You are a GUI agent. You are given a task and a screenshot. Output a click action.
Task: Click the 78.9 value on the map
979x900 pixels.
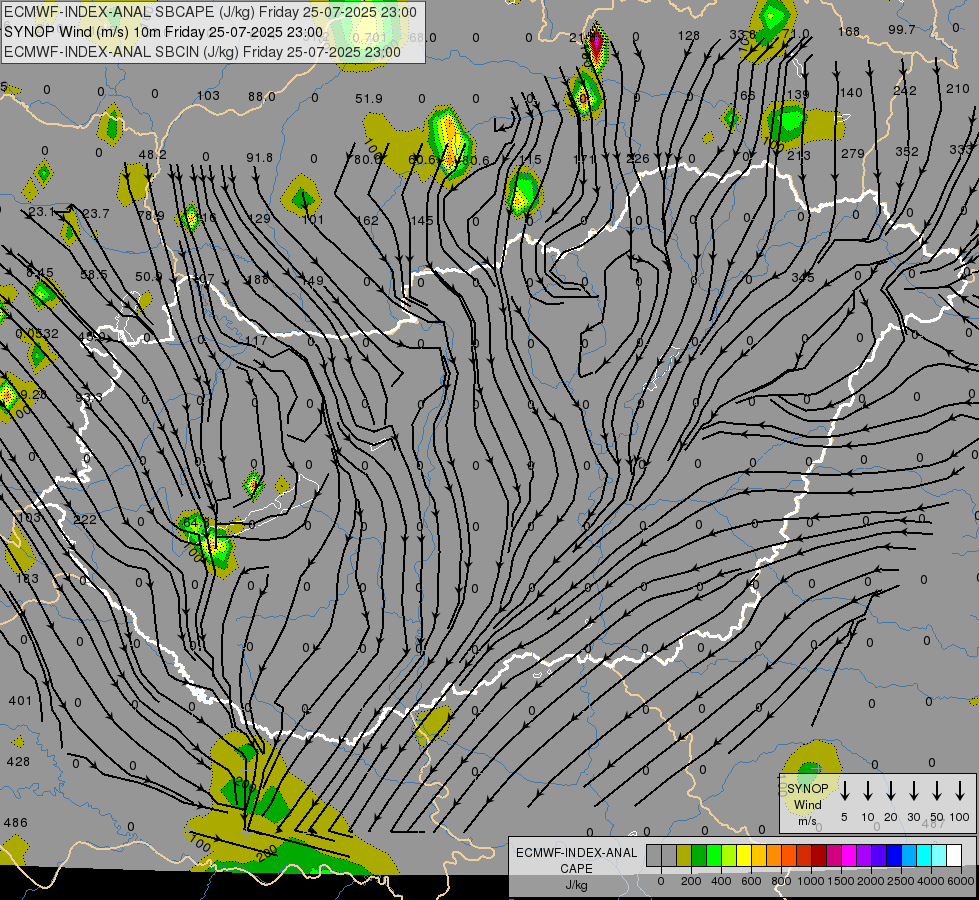pyautogui.click(x=150, y=215)
